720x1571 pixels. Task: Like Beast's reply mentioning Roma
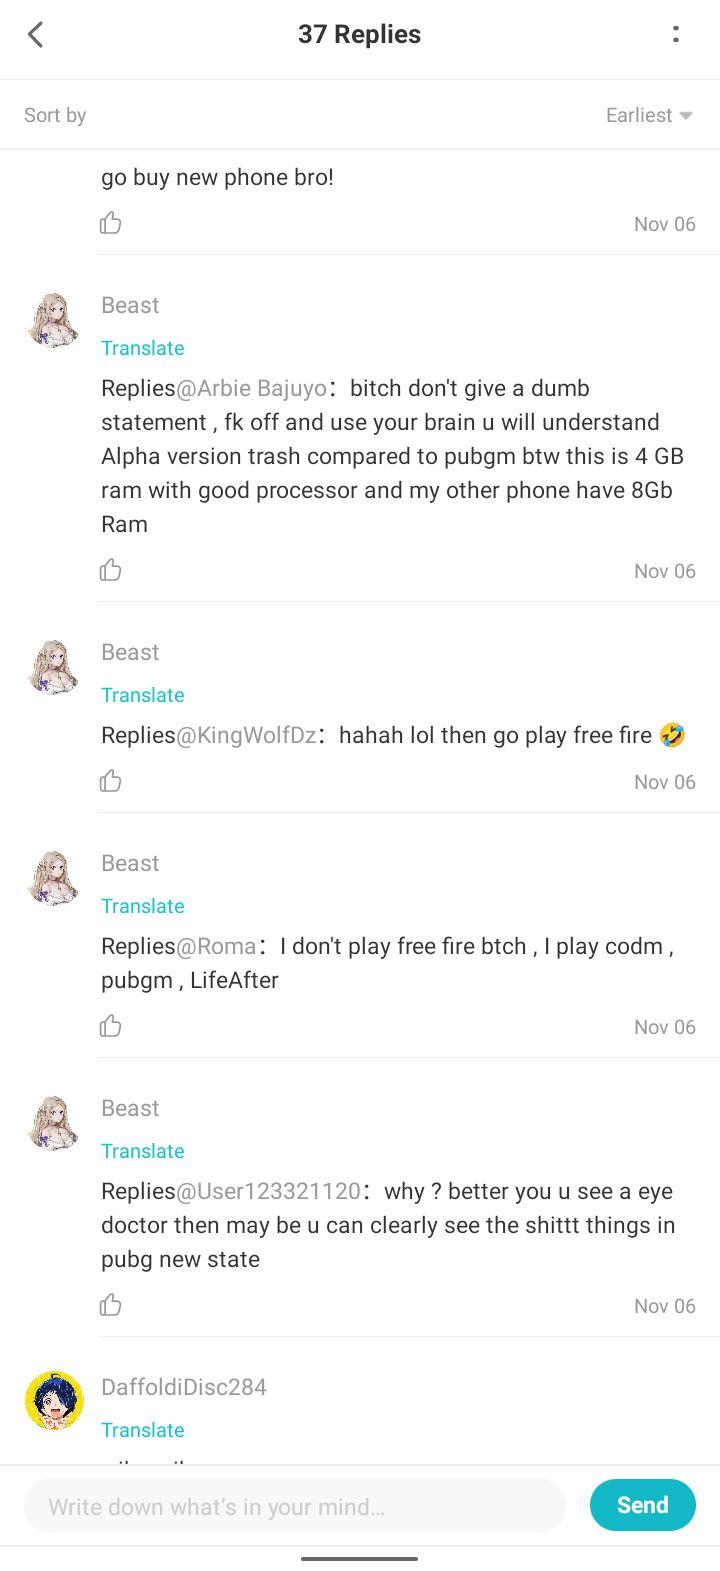coord(110,1026)
